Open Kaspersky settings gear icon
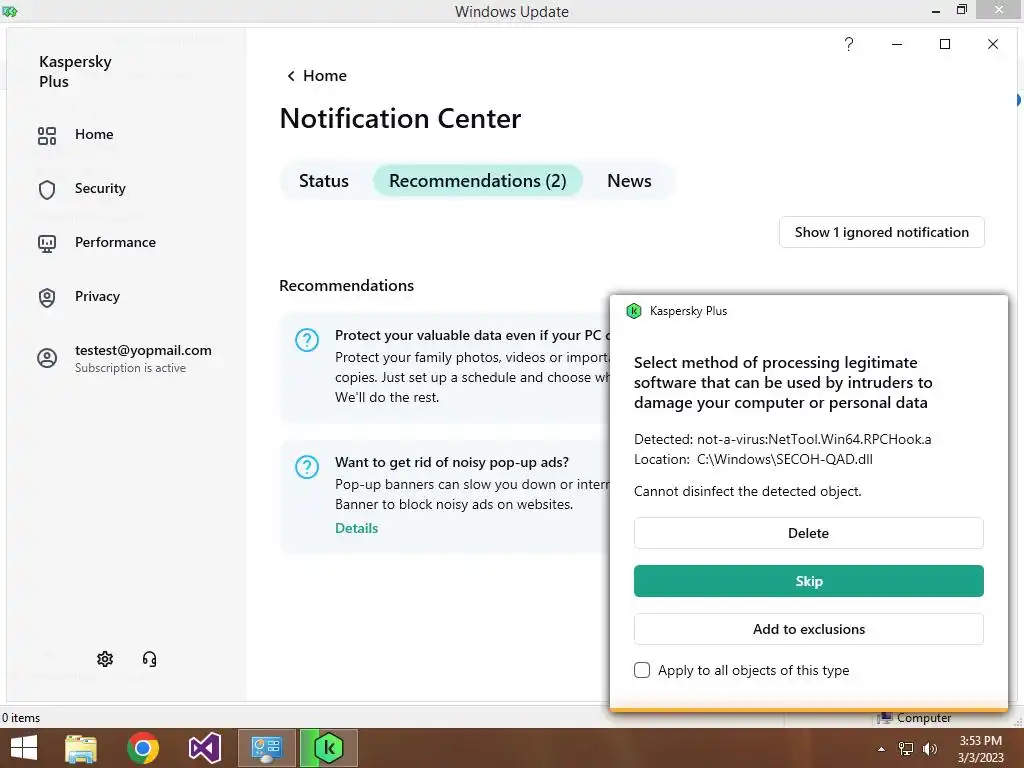This screenshot has width=1024, height=768. click(x=105, y=659)
